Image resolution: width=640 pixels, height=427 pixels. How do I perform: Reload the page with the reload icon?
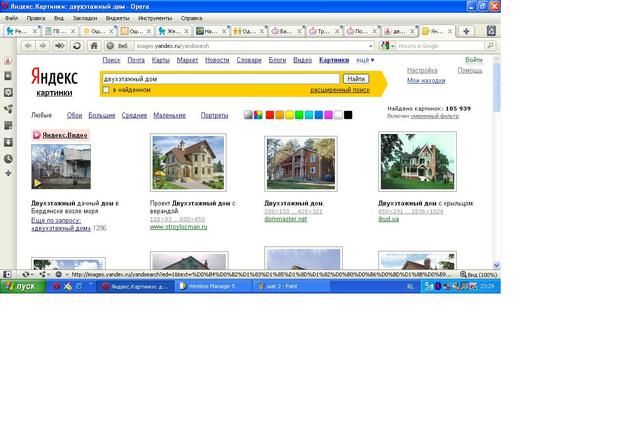tap(76, 46)
